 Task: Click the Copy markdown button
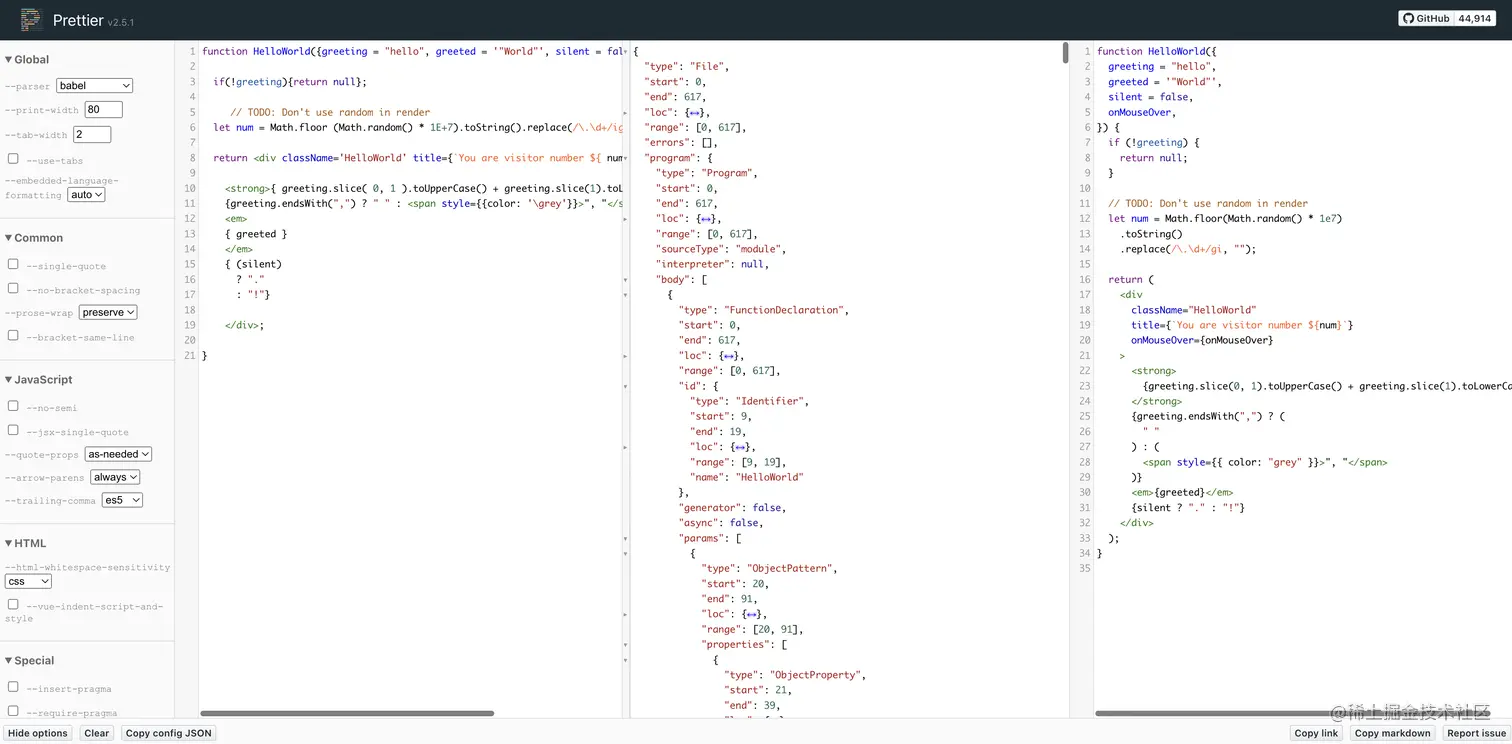coord(1392,733)
